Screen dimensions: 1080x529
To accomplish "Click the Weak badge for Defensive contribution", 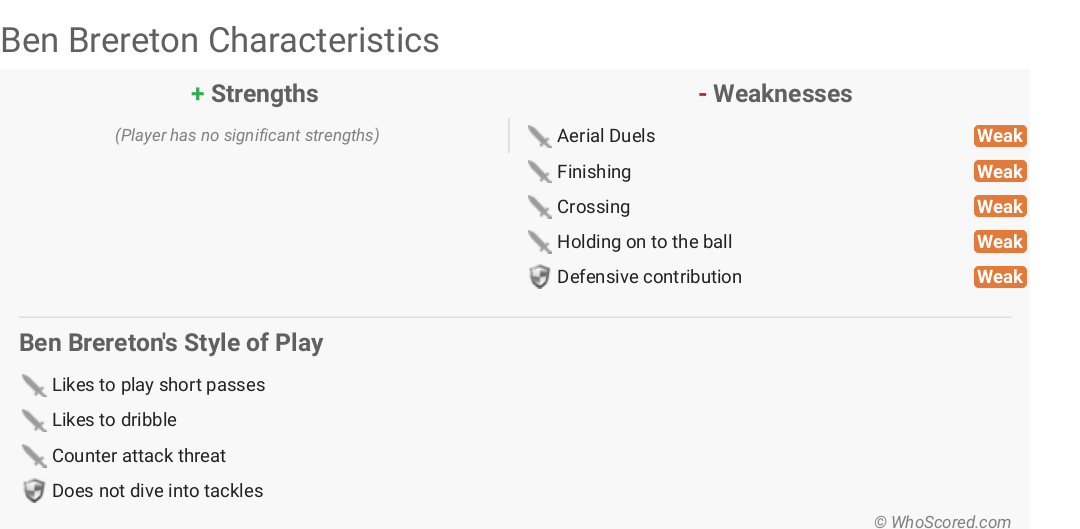I will [x=999, y=277].
